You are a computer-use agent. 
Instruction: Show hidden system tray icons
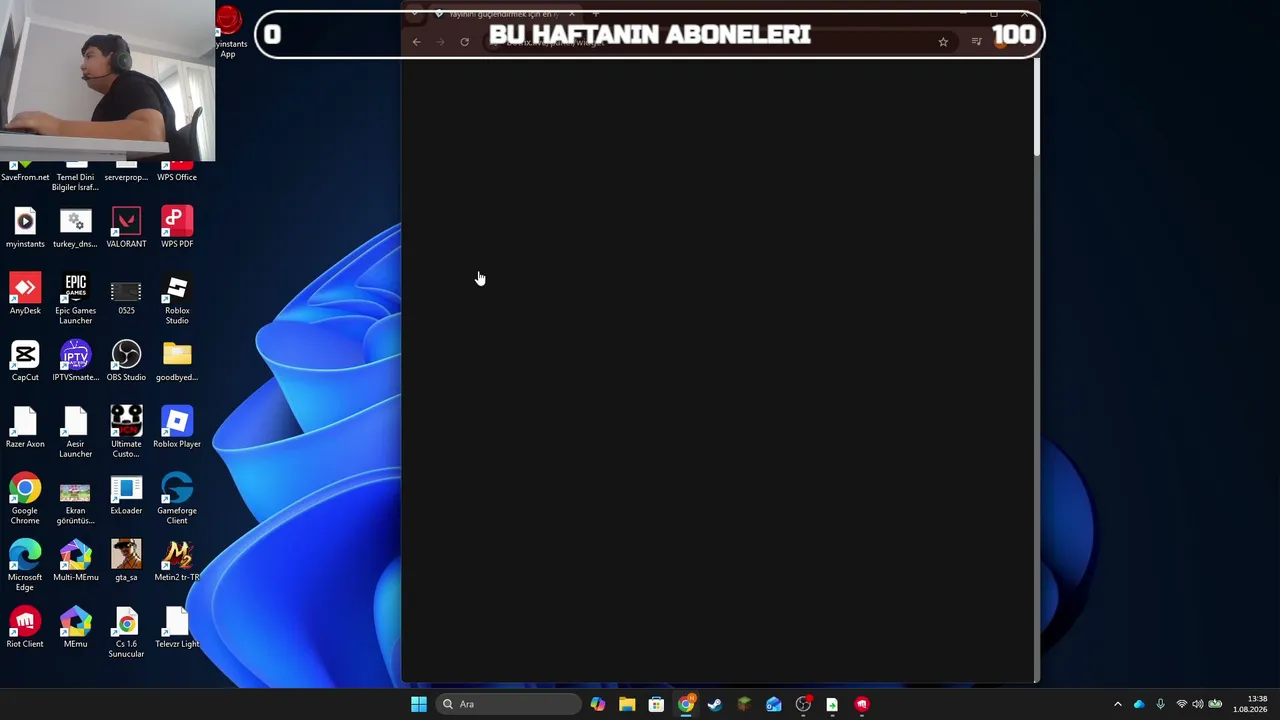coord(1118,704)
